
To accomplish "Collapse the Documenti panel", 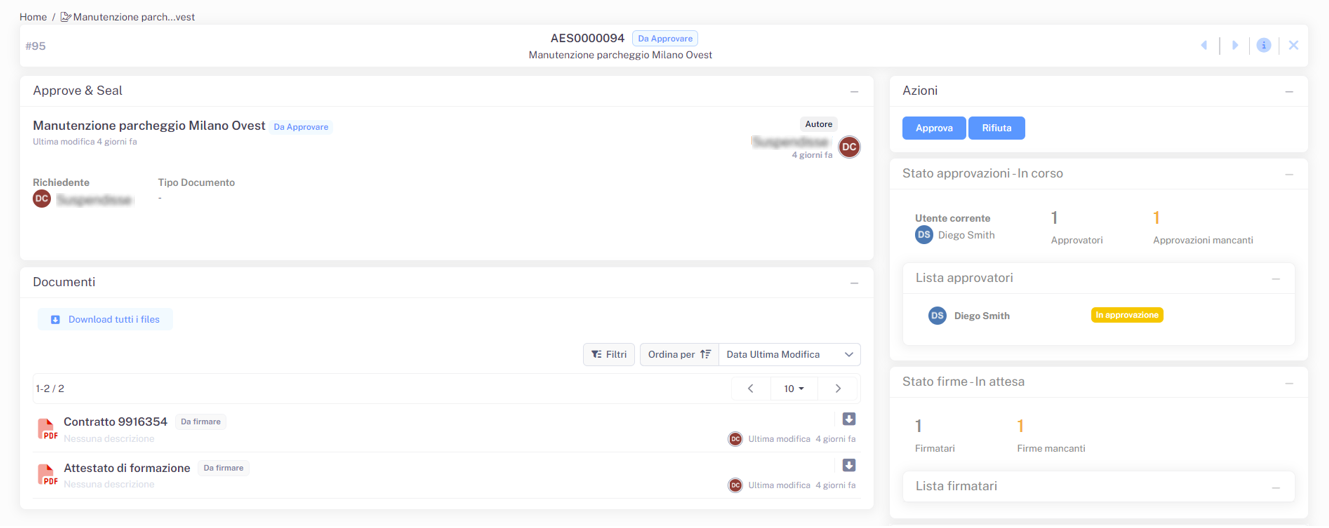I will coord(854,283).
